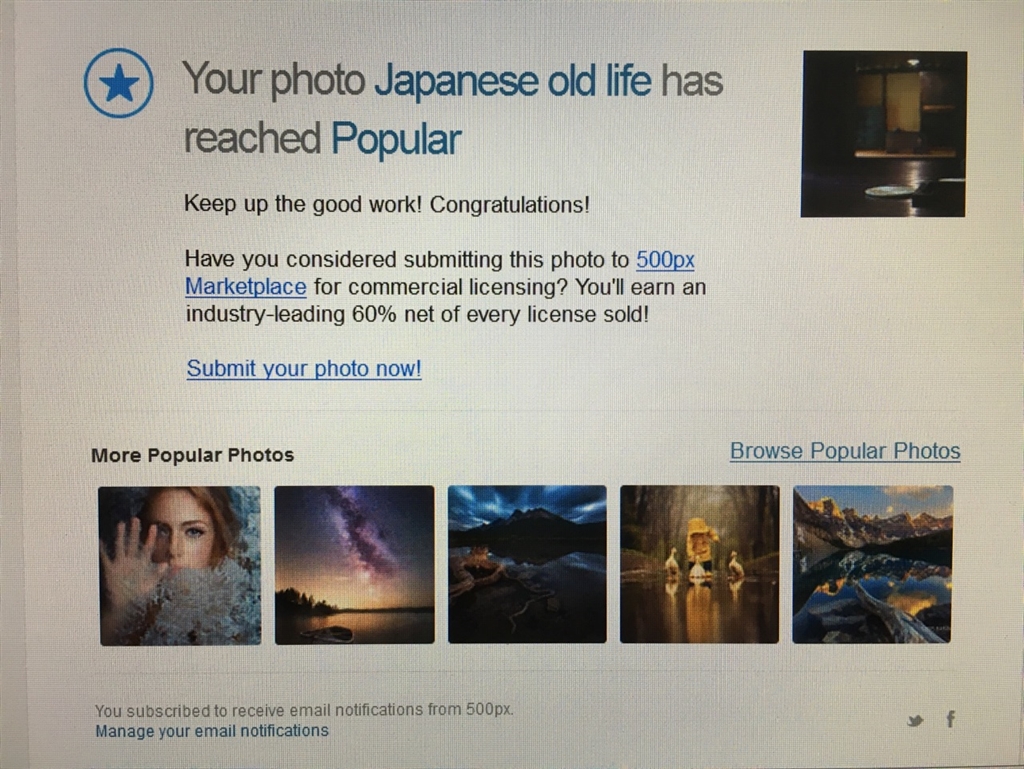Open the child with ducks thumbnail
The height and width of the screenshot is (769, 1024).
699,564
